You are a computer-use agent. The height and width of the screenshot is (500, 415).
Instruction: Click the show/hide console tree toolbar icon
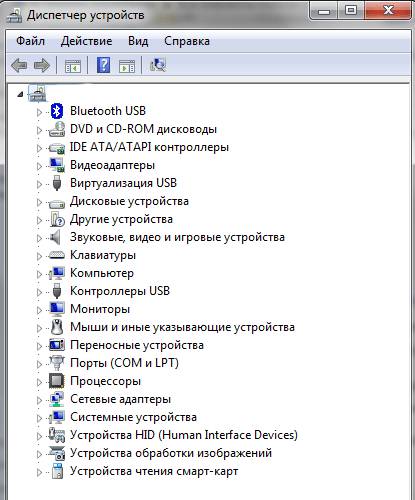[73, 66]
